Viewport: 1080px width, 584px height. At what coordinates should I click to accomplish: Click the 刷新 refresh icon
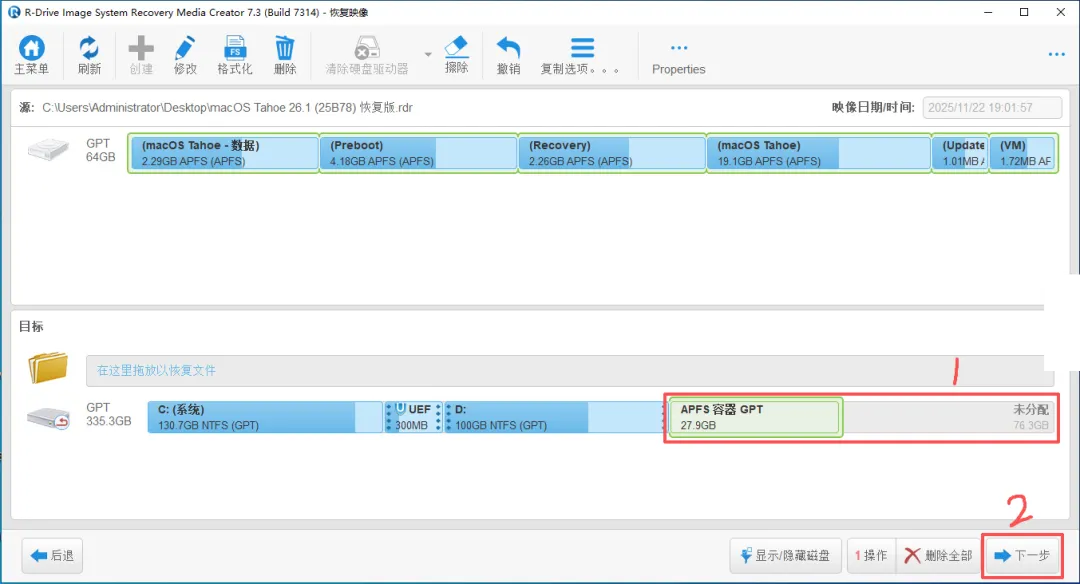pyautogui.click(x=89, y=54)
